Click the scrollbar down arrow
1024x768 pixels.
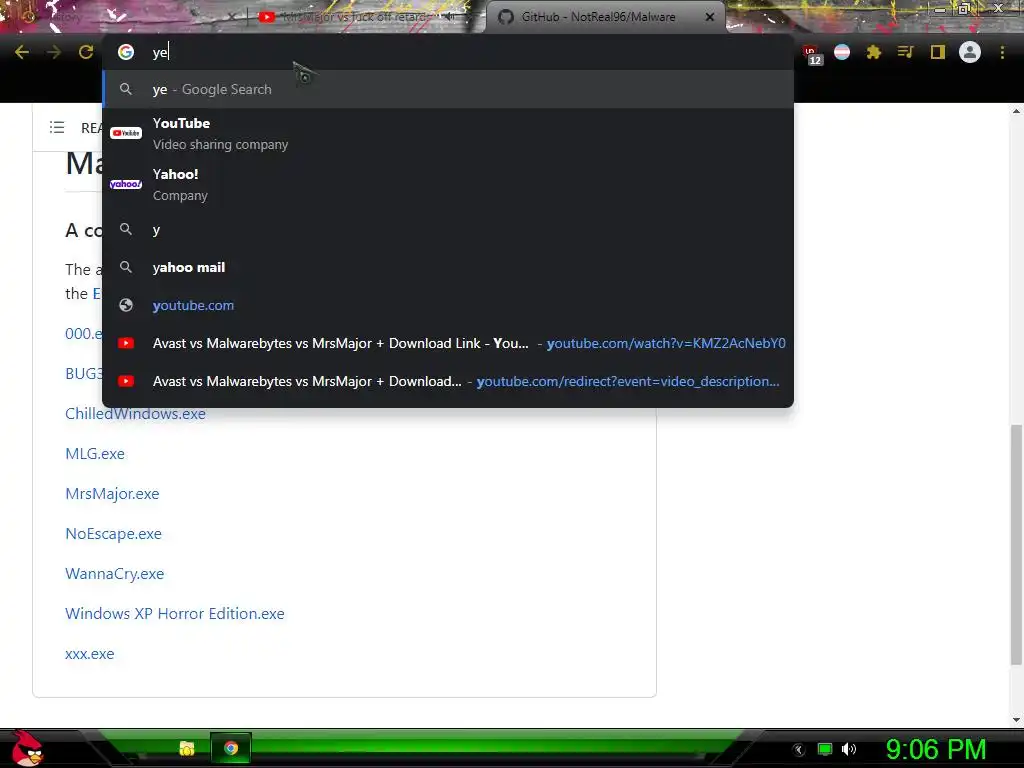tap(1016, 720)
